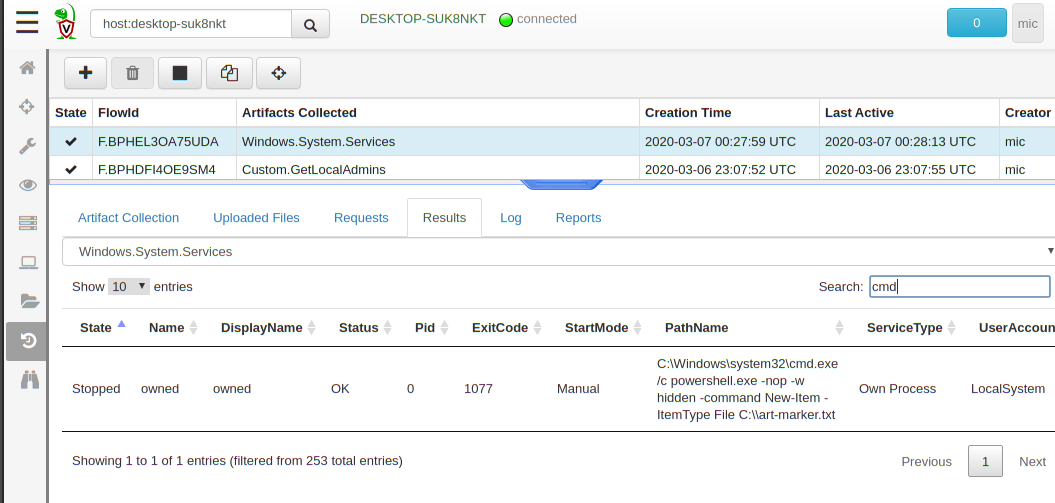The width and height of the screenshot is (1055, 503).
Task: Click the results Search input field
Action: click(959, 287)
